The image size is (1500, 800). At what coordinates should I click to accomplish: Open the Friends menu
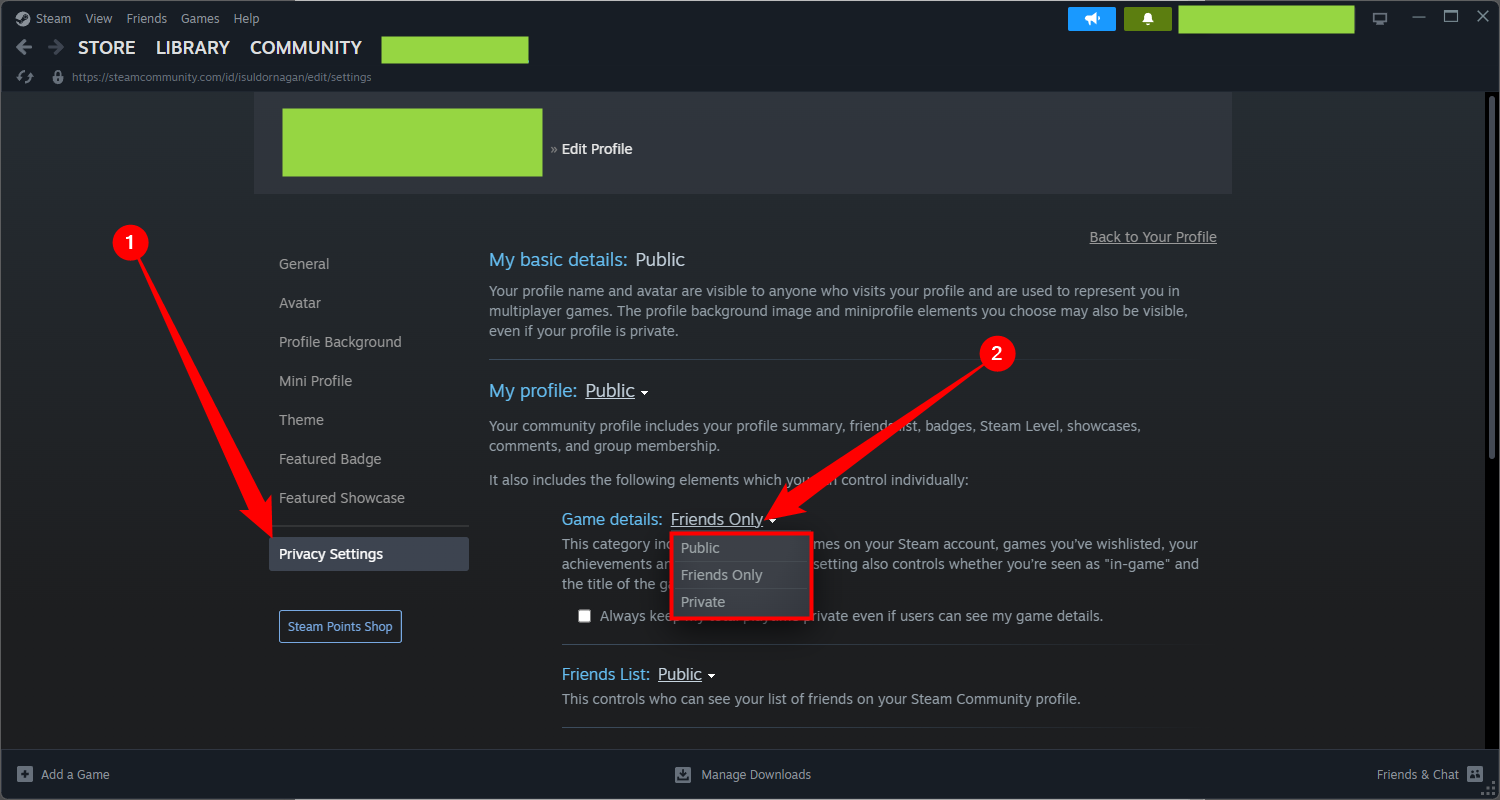click(147, 18)
